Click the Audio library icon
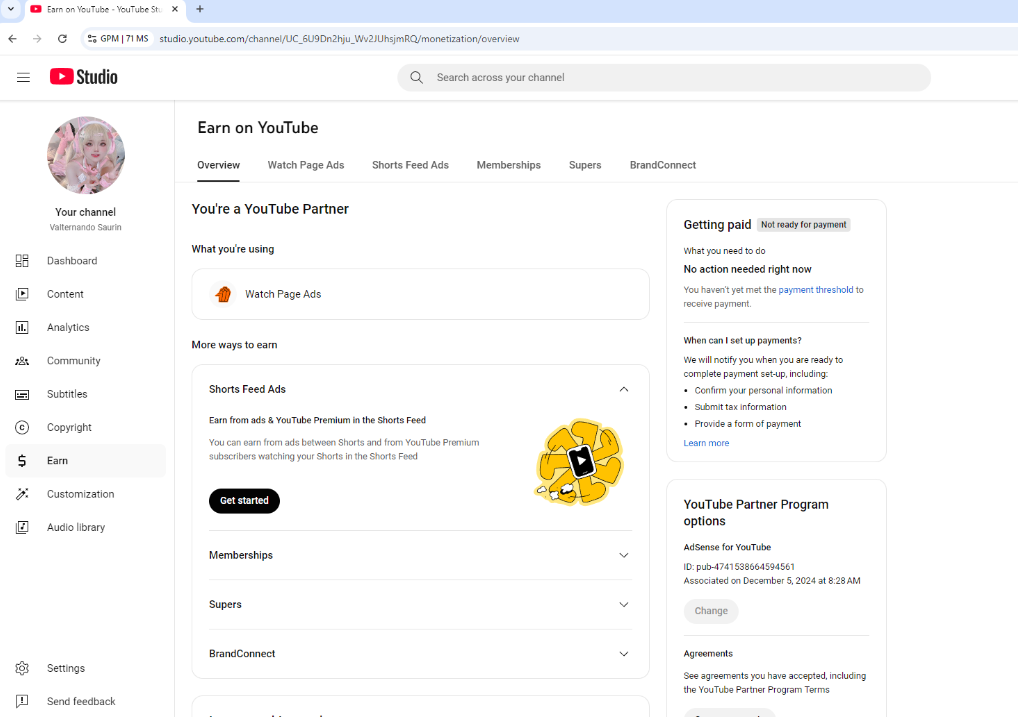 click(22, 527)
